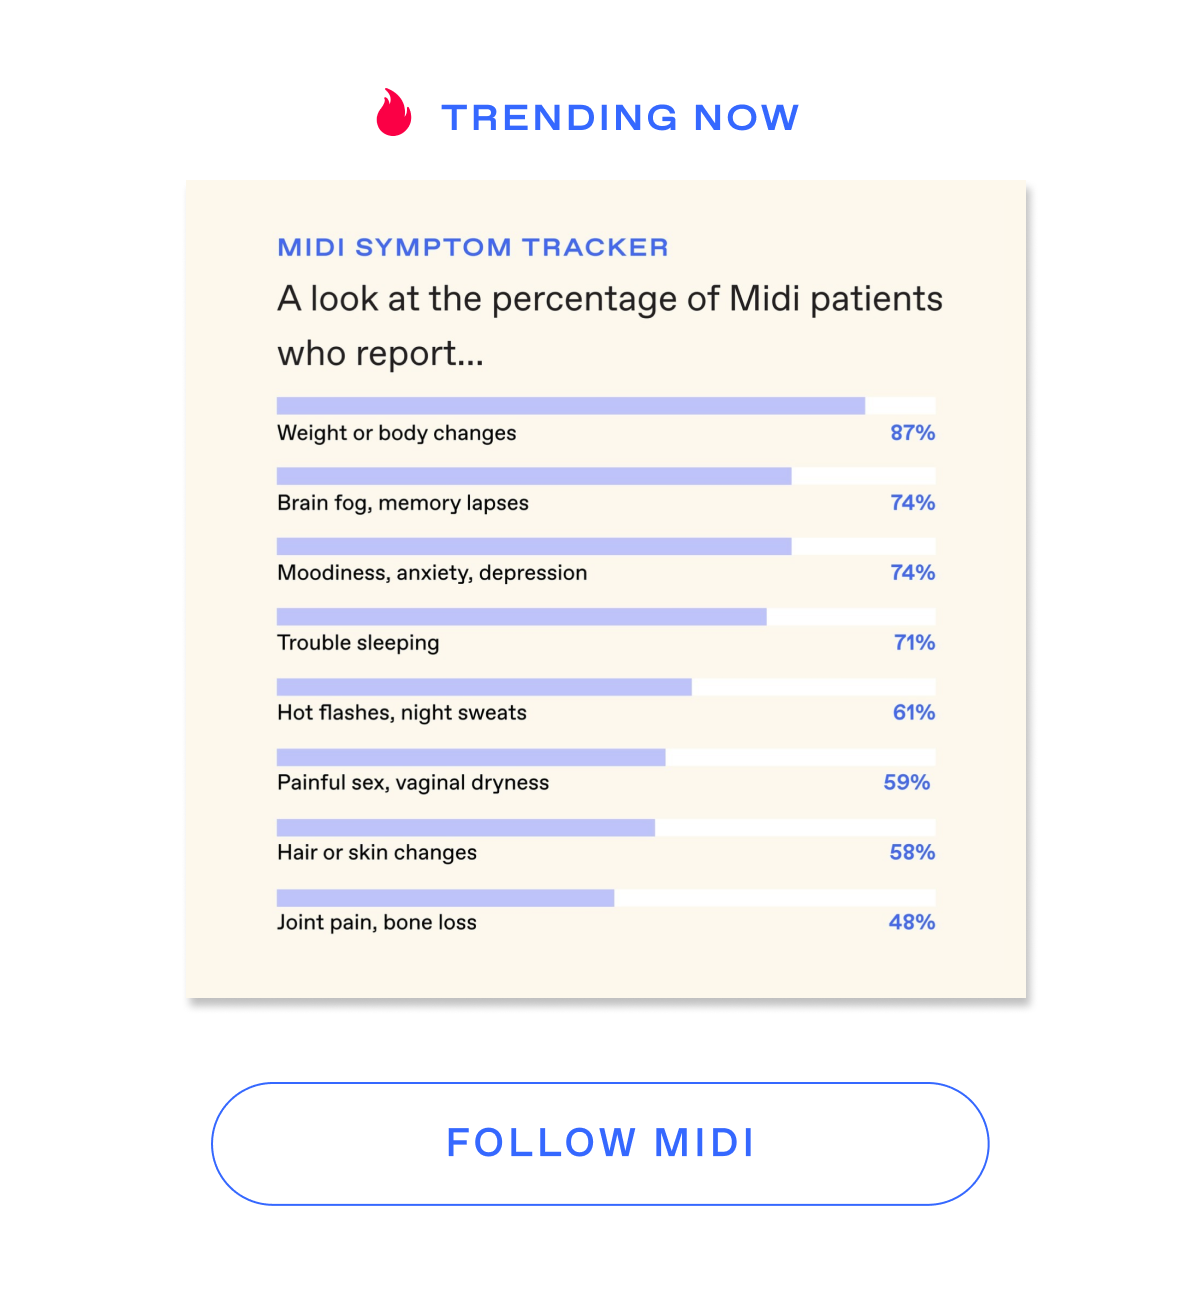Click the FOLLOW MIDI button
Viewport: 1202px width, 1298px height.
pyautogui.click(x=600, y=1143)
